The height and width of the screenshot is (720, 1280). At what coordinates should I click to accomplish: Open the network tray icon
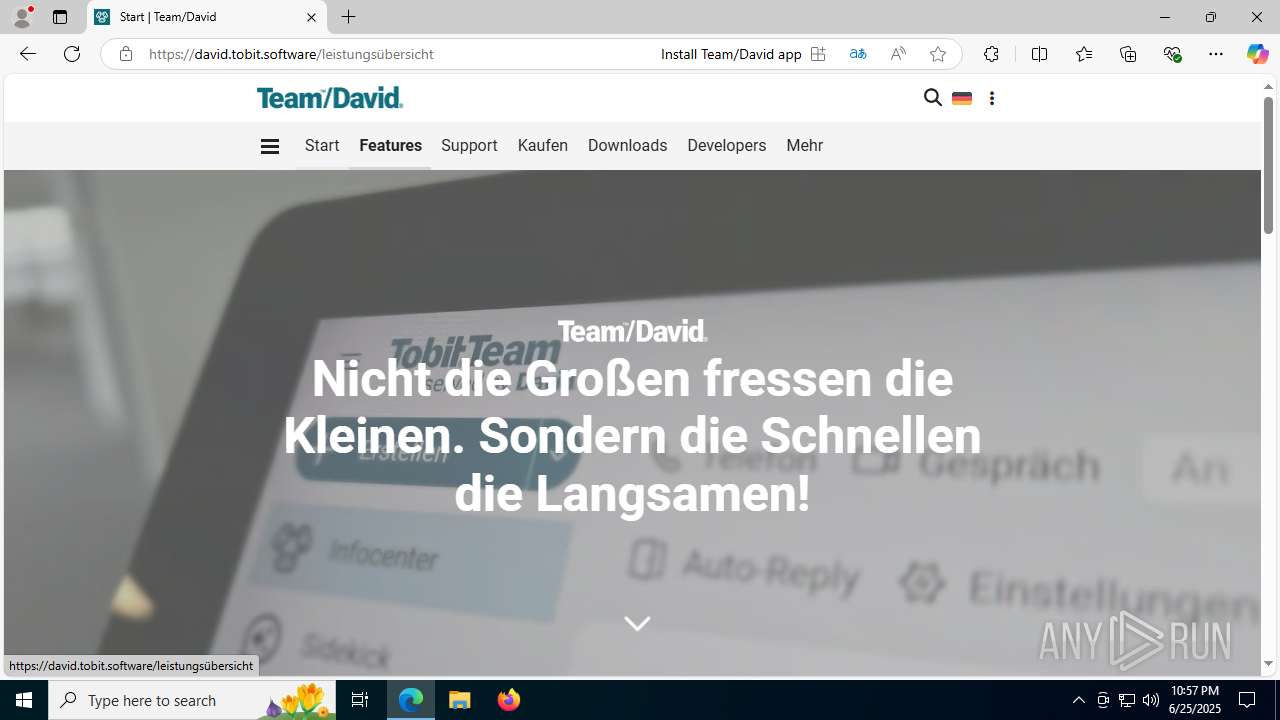1127,700
